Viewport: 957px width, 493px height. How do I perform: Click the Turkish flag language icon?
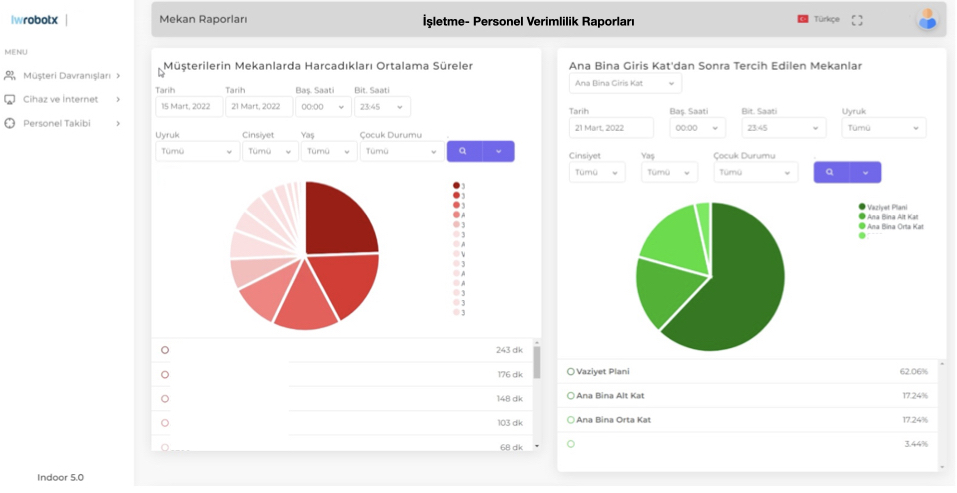pos(803,19)
